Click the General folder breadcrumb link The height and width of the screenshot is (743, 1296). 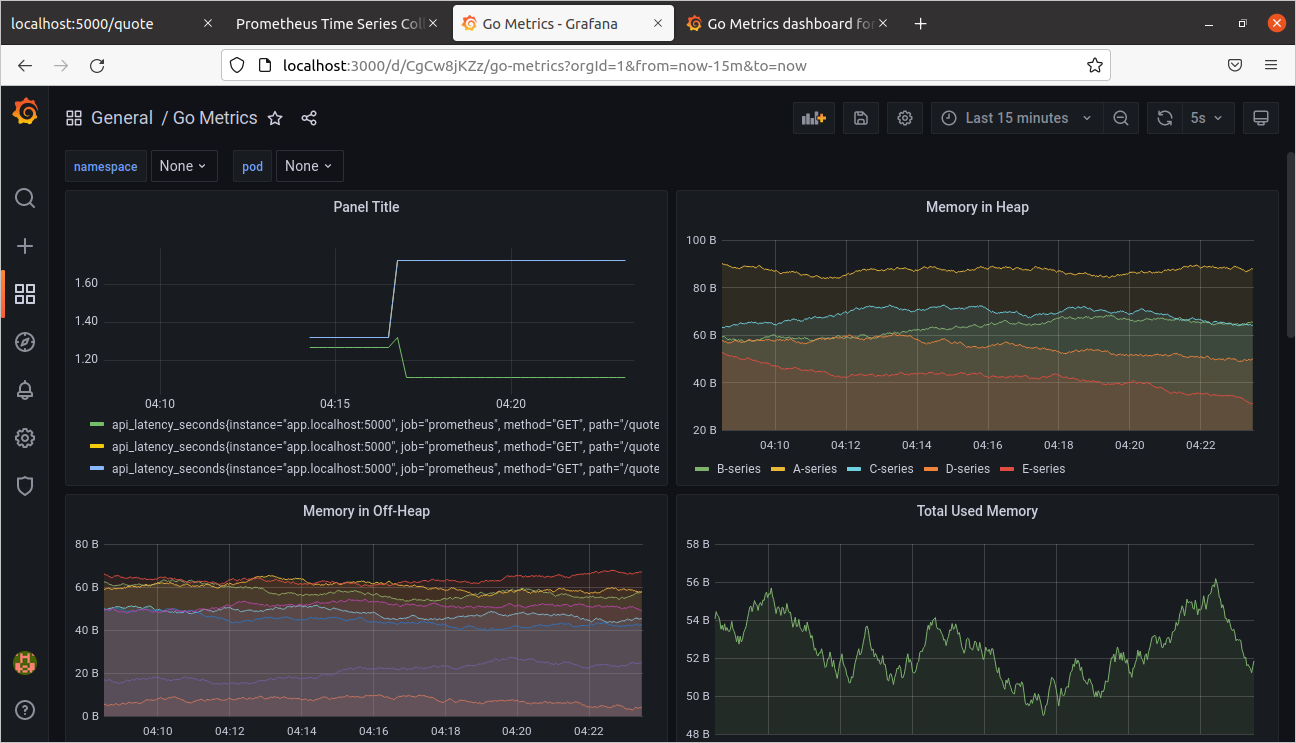click(122, 118)
